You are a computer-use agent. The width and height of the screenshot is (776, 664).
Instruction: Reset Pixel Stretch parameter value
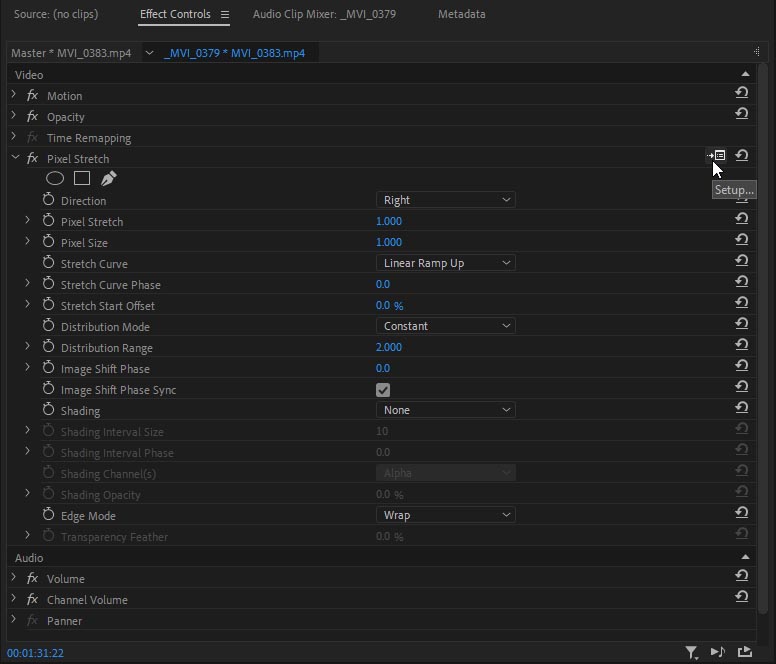[x=741, y=218]
